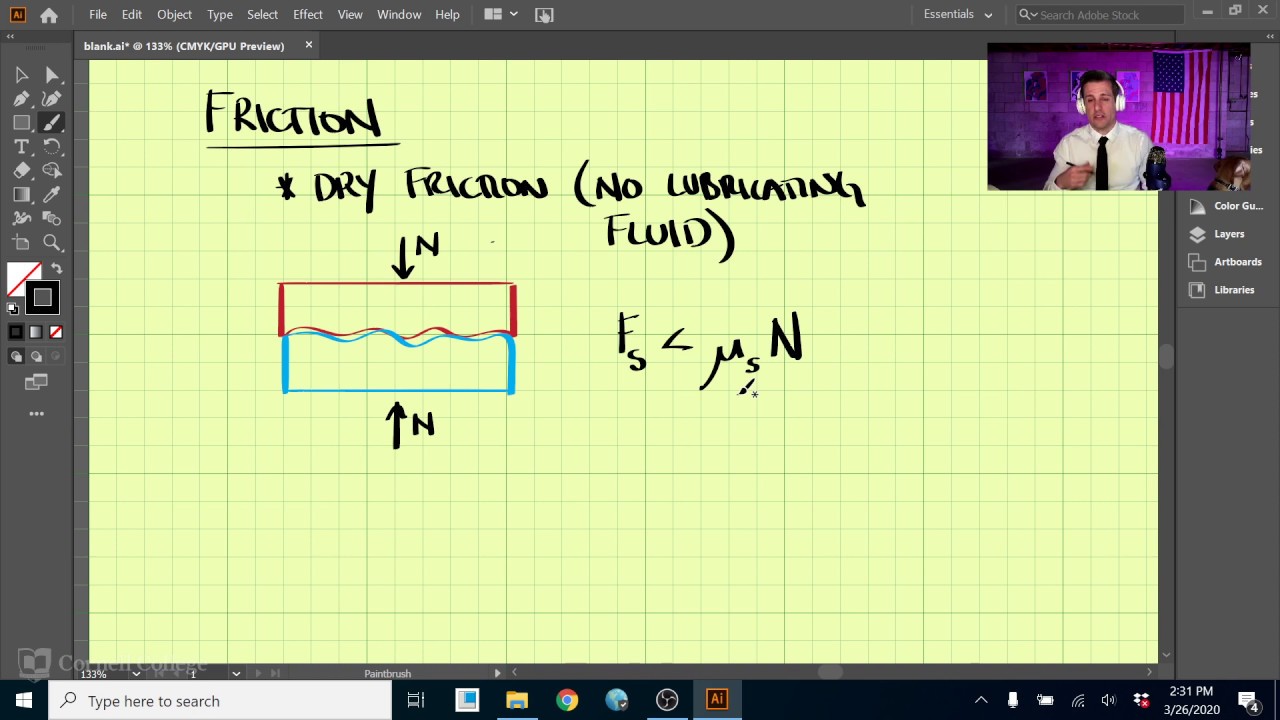Open the Essentials workspace switcher
The height and width of the screenshot is (720, 1280).
958,15
